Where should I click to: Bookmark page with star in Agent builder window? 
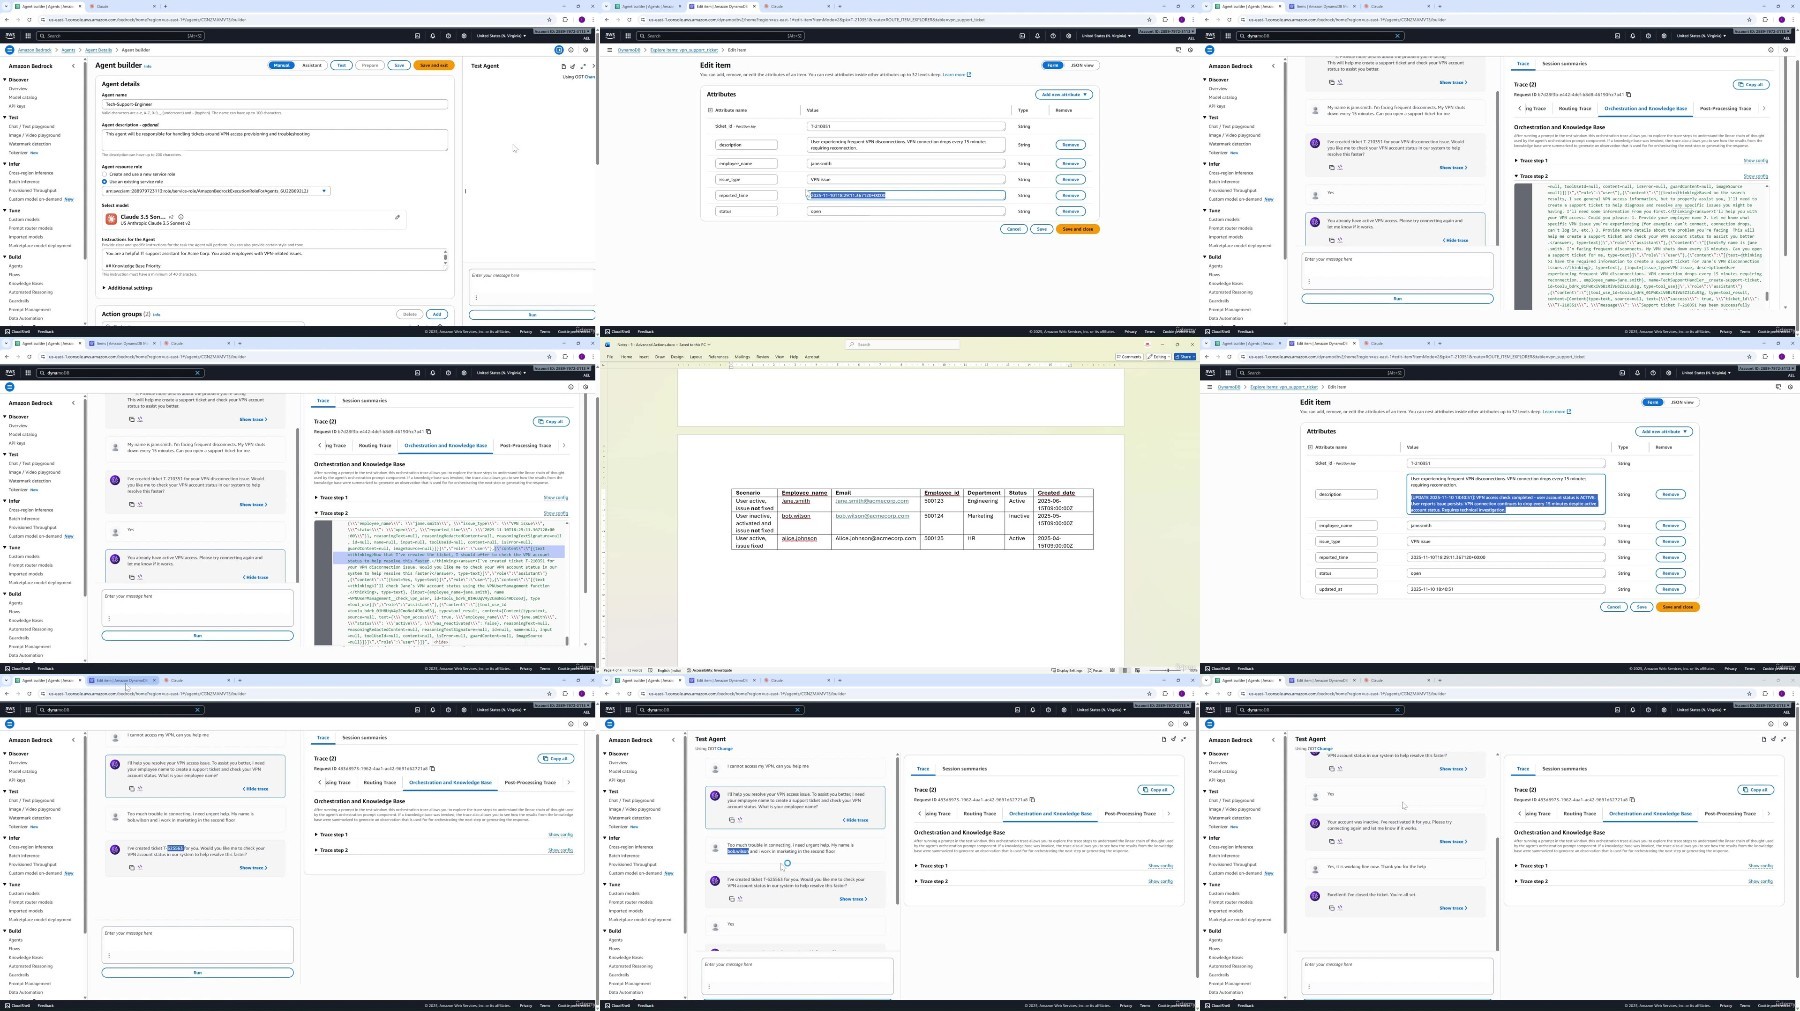coord(550,19)
